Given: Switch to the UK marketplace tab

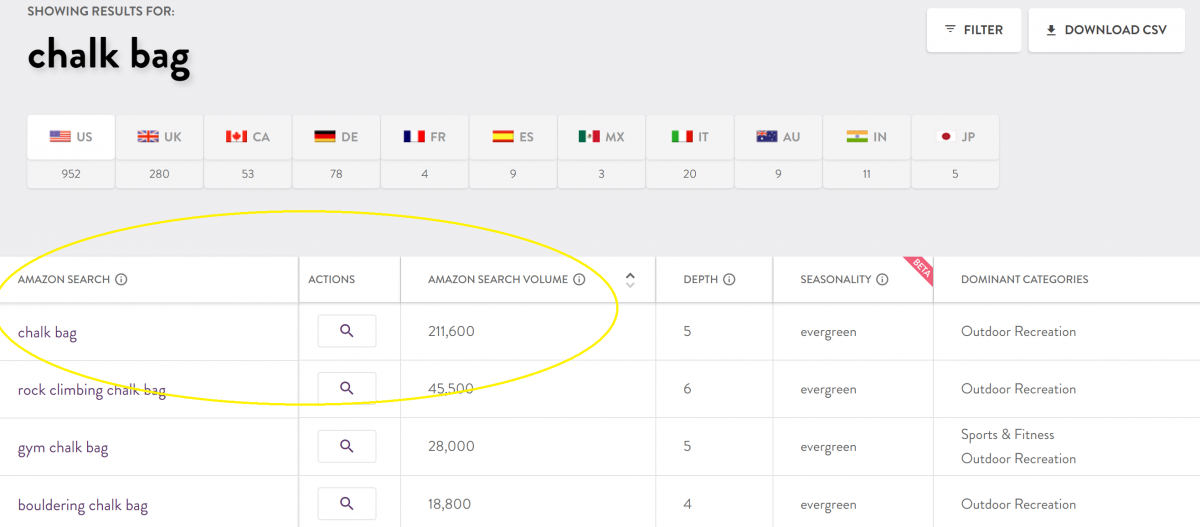Looking at the screenshot, I should click(x=160, y=137).
